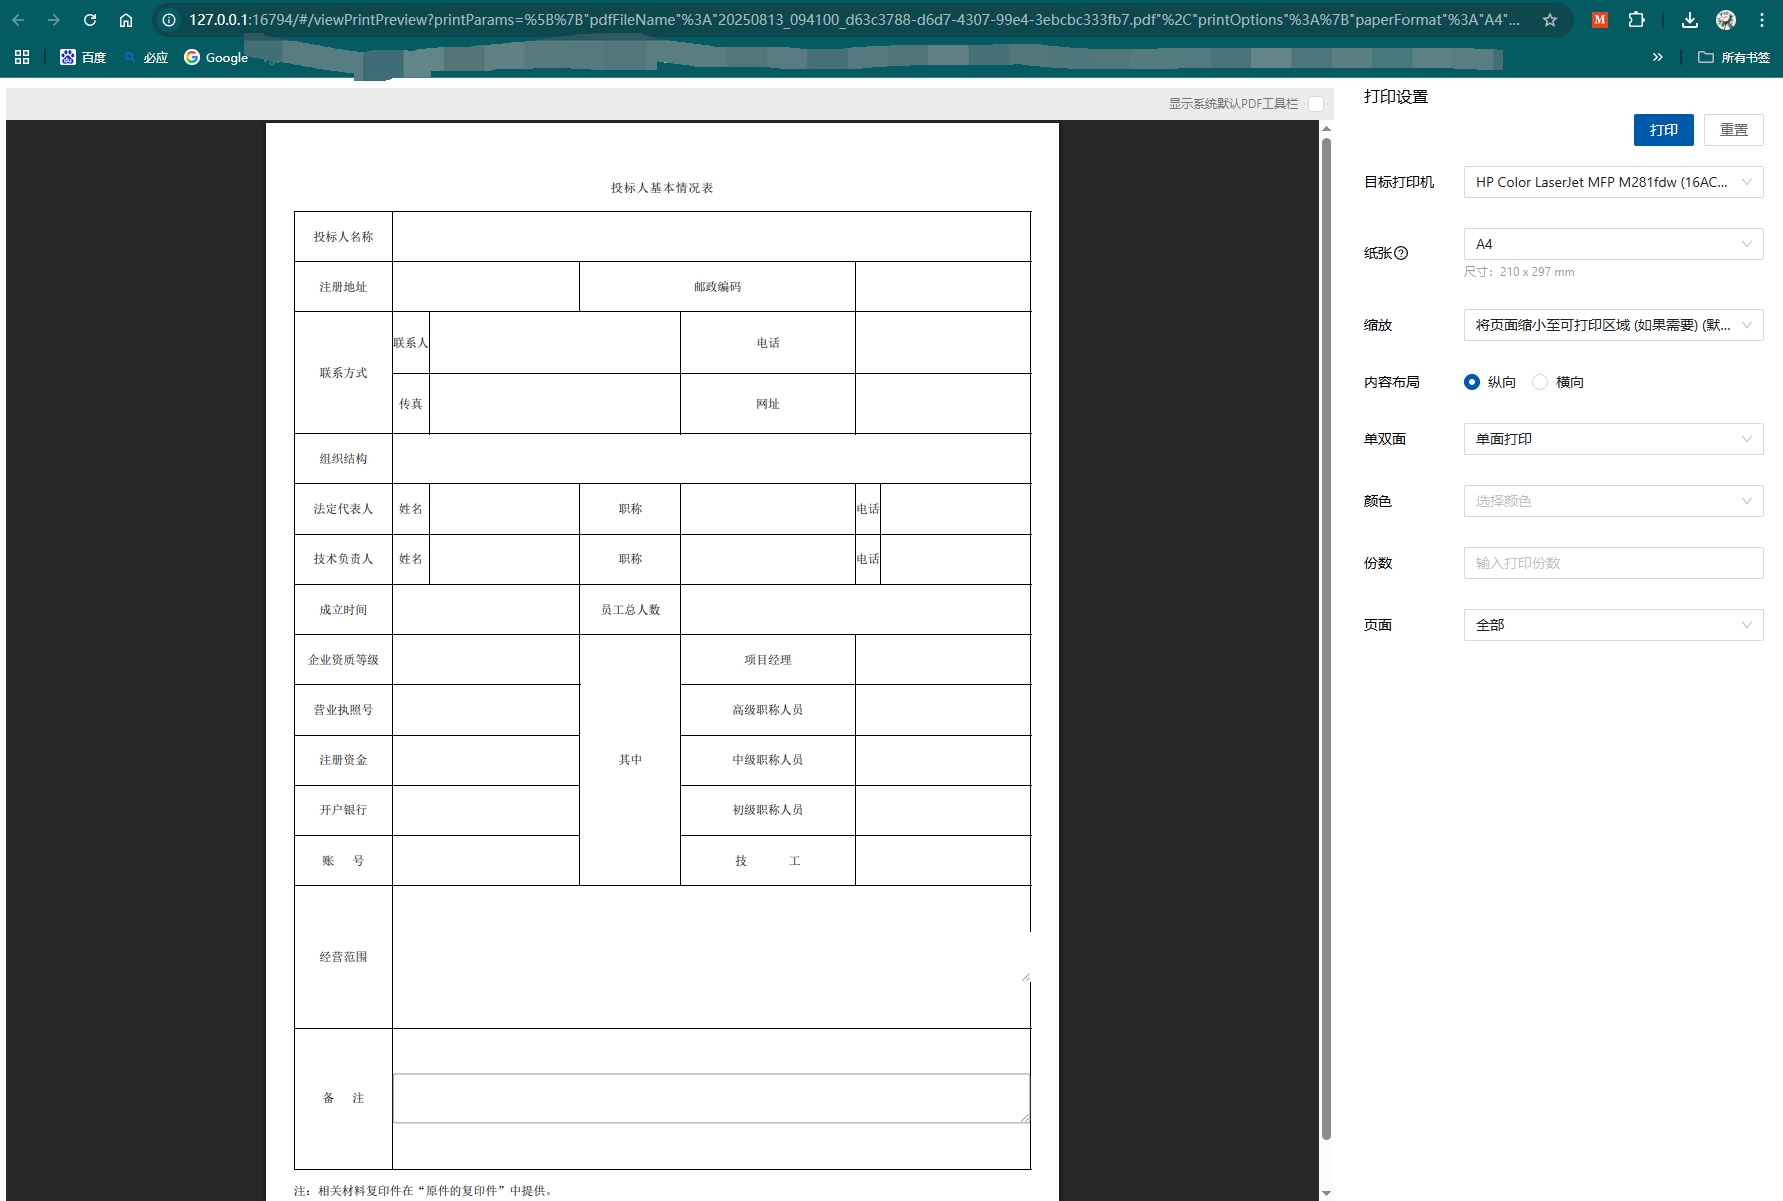Click the site info icon in address bar
This screenshot has height=1201, width=1783.
pyautogui.click(x=169, y=18)
